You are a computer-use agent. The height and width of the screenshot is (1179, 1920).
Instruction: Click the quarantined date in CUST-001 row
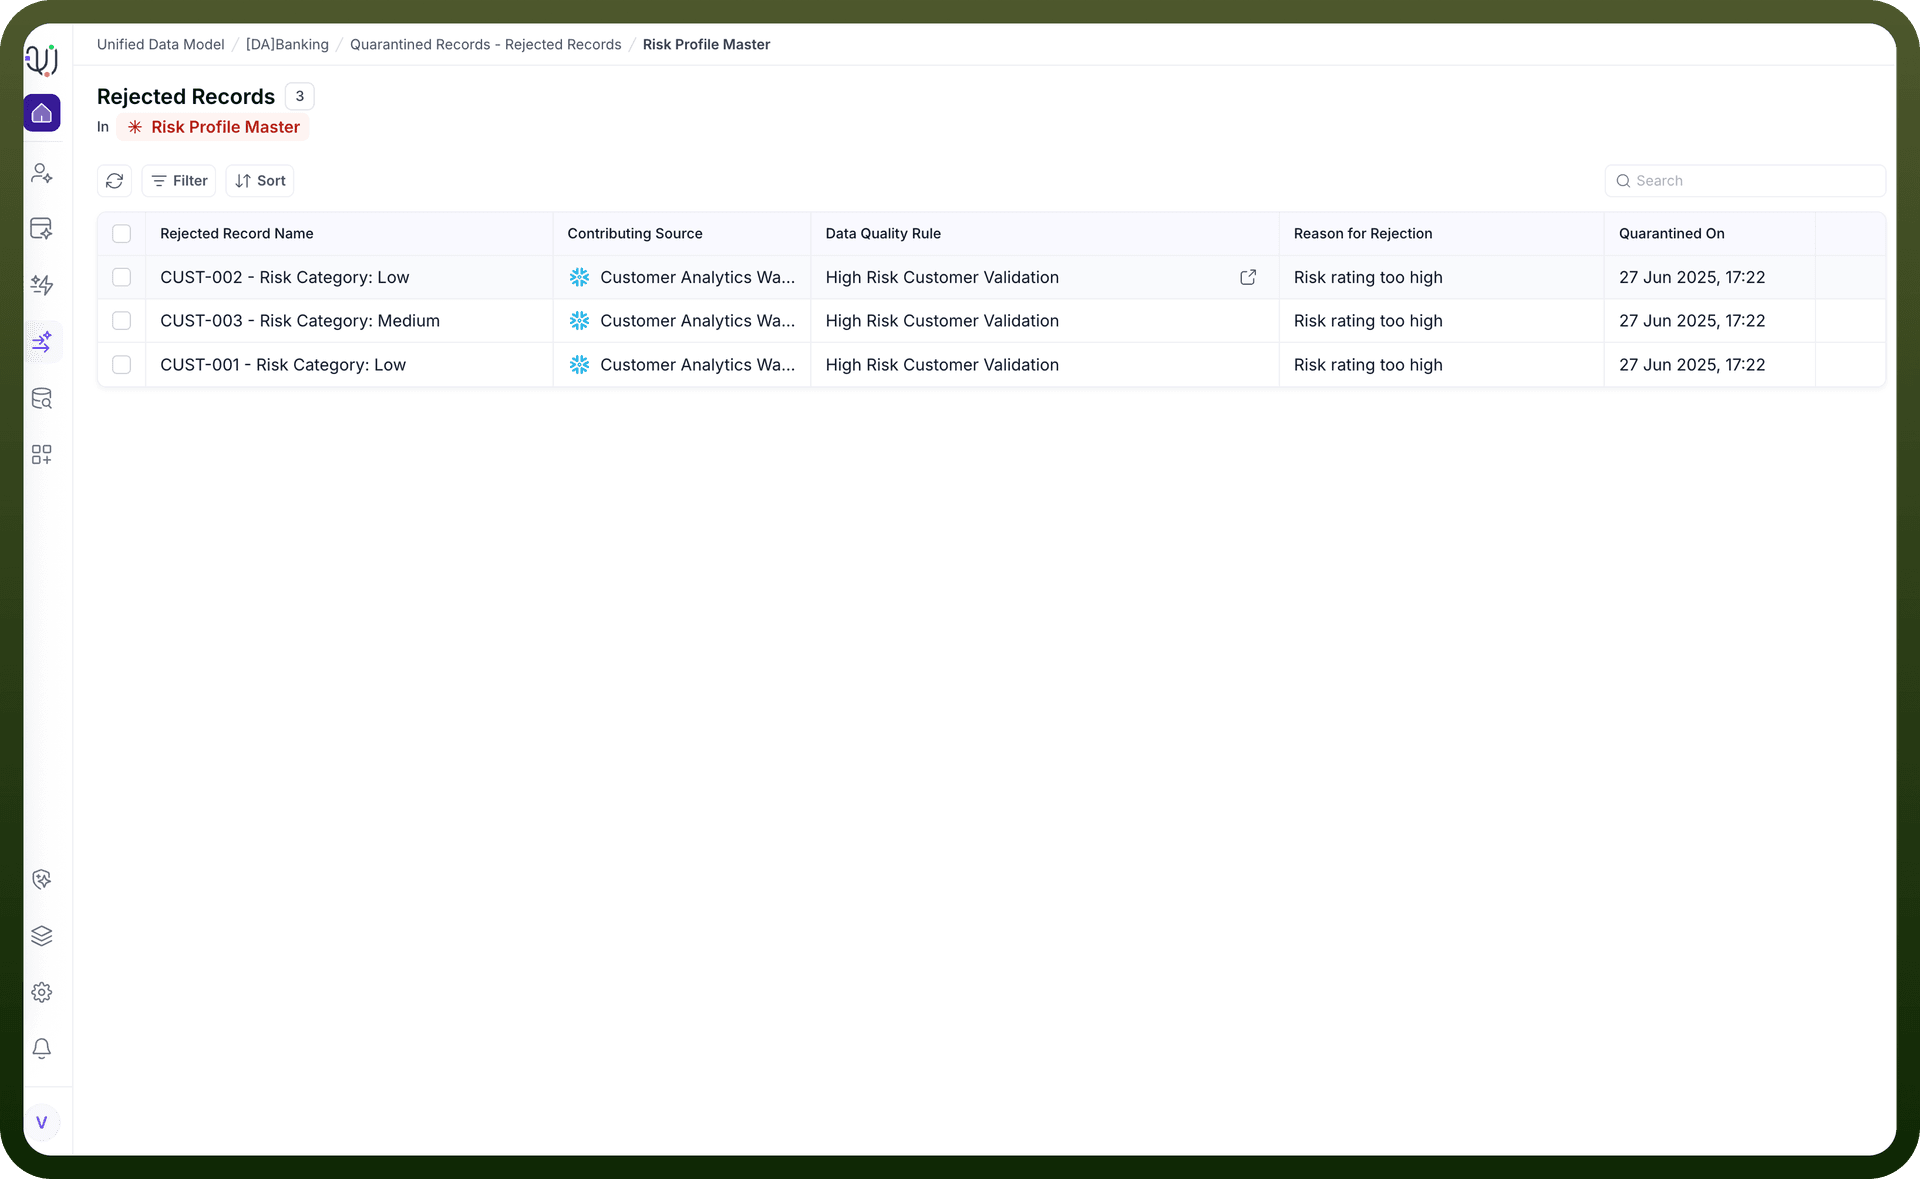tap(1692, 365)
